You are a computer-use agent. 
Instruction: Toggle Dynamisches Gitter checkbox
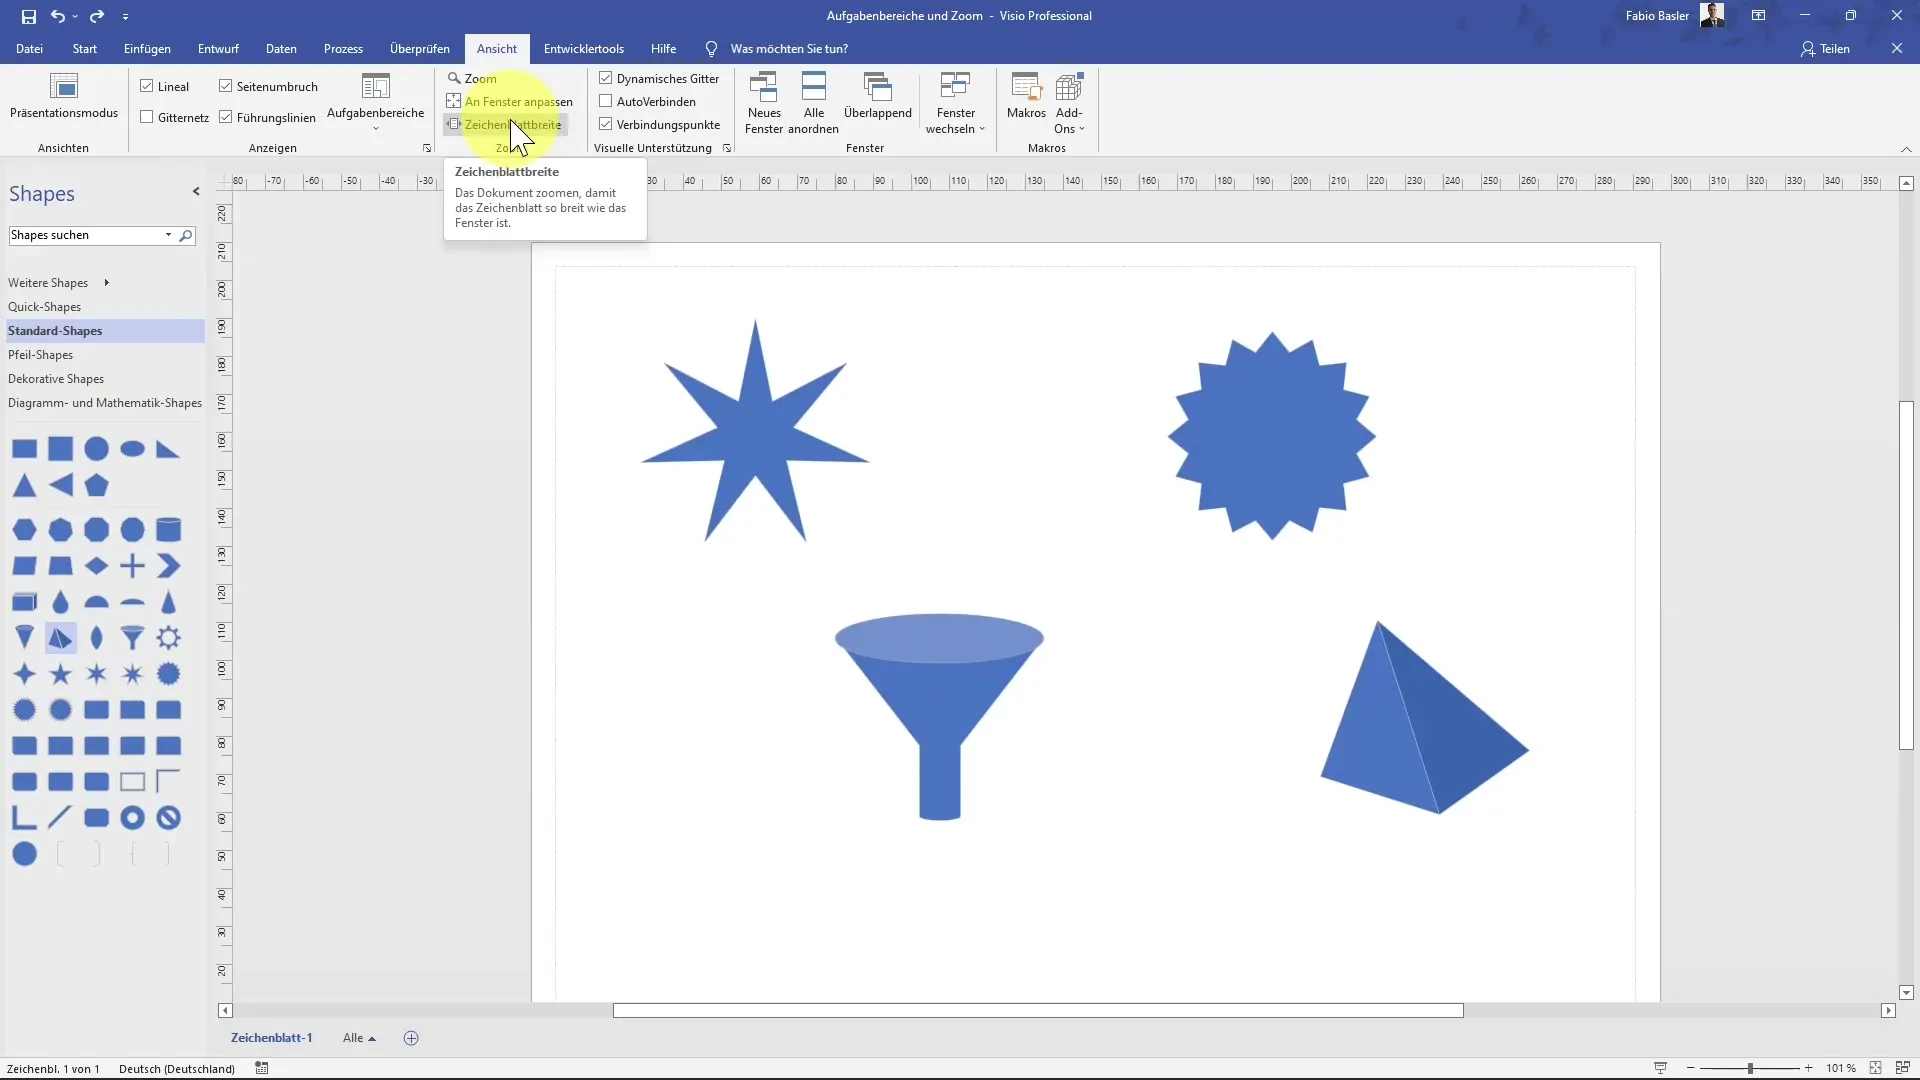pos(606,78)
